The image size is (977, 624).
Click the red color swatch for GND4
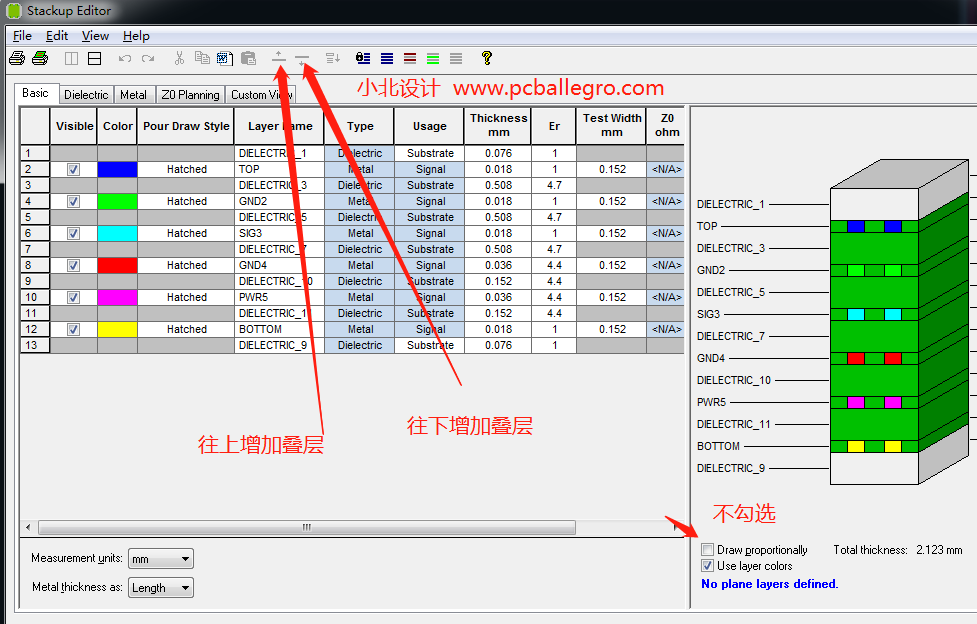pos(117,266)
